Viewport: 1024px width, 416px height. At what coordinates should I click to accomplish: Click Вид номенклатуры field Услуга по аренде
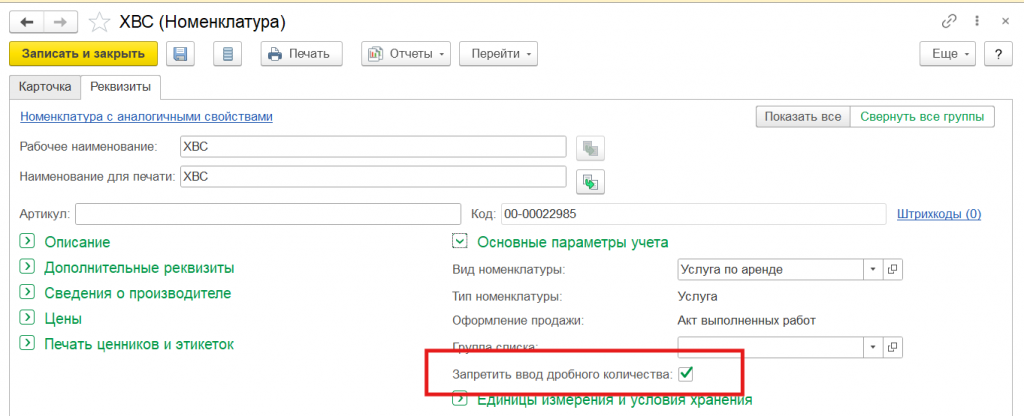pos(771,269)
